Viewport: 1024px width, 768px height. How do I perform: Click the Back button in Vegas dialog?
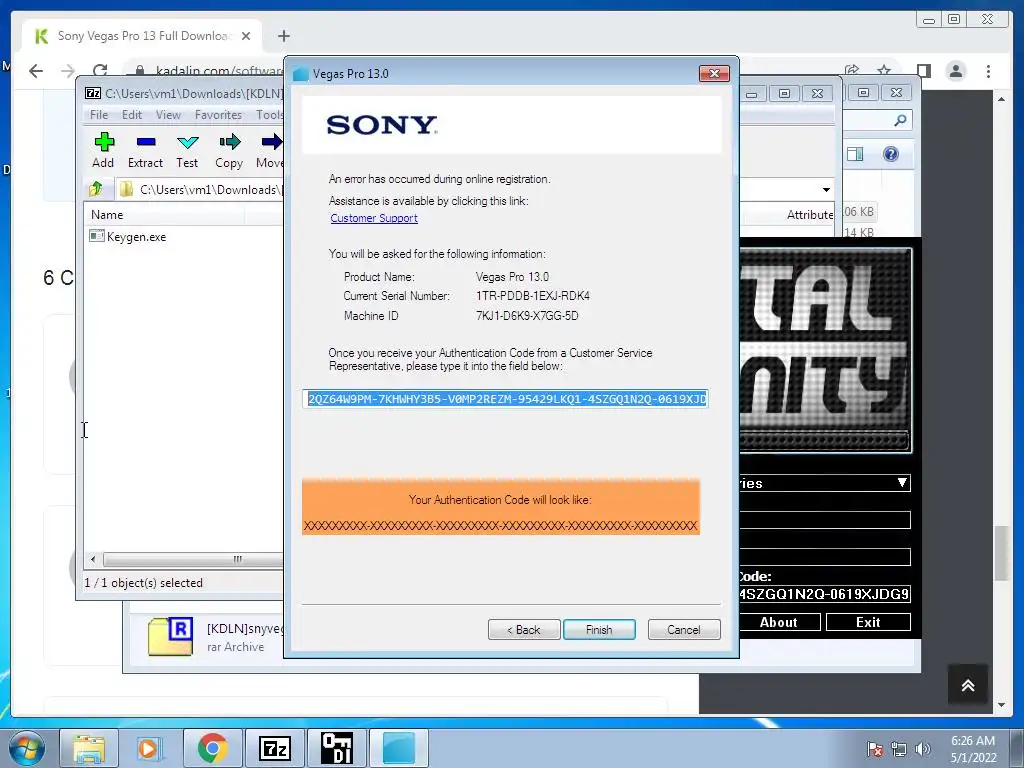click(x=524, y=630)
